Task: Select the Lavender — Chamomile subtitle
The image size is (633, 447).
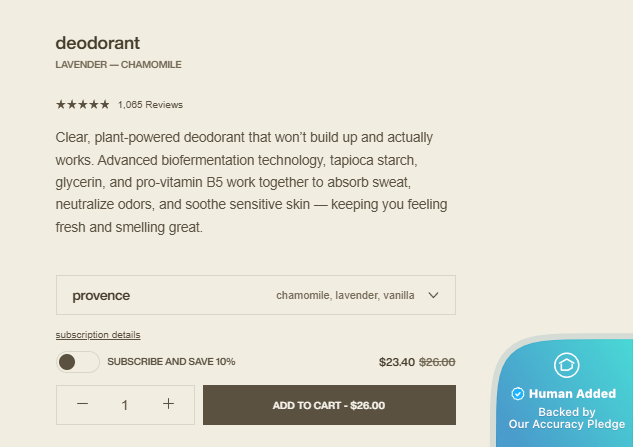Action: point(118,65)
